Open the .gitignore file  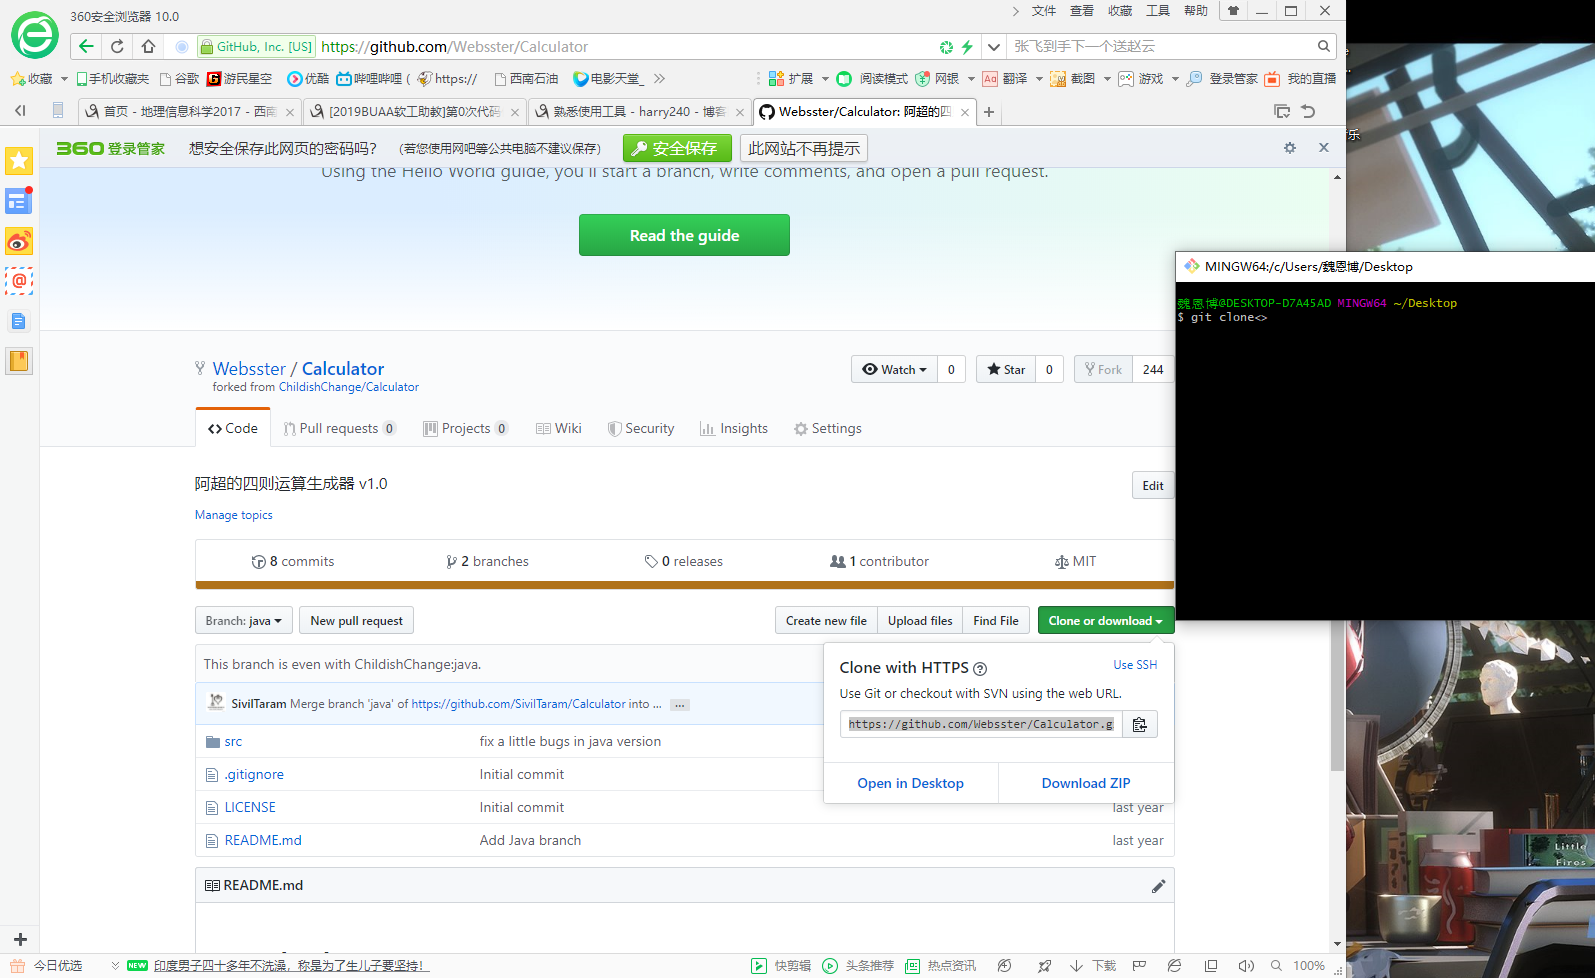coord(254,774)
